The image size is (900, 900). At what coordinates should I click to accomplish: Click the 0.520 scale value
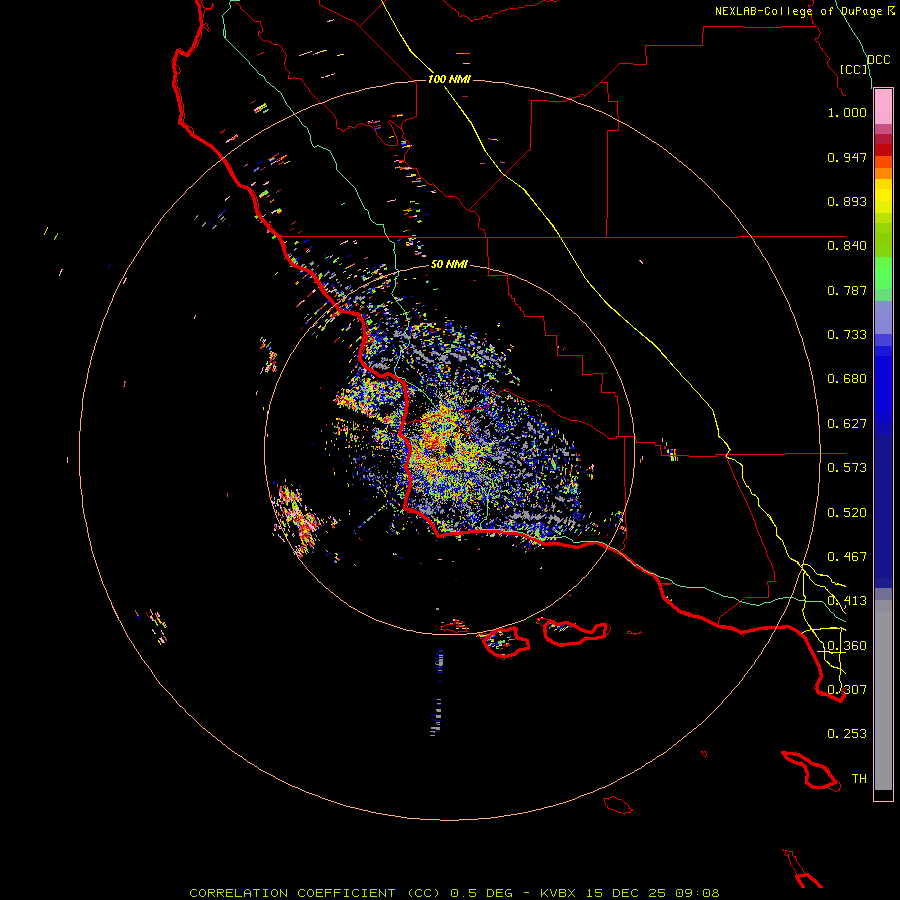847,513
